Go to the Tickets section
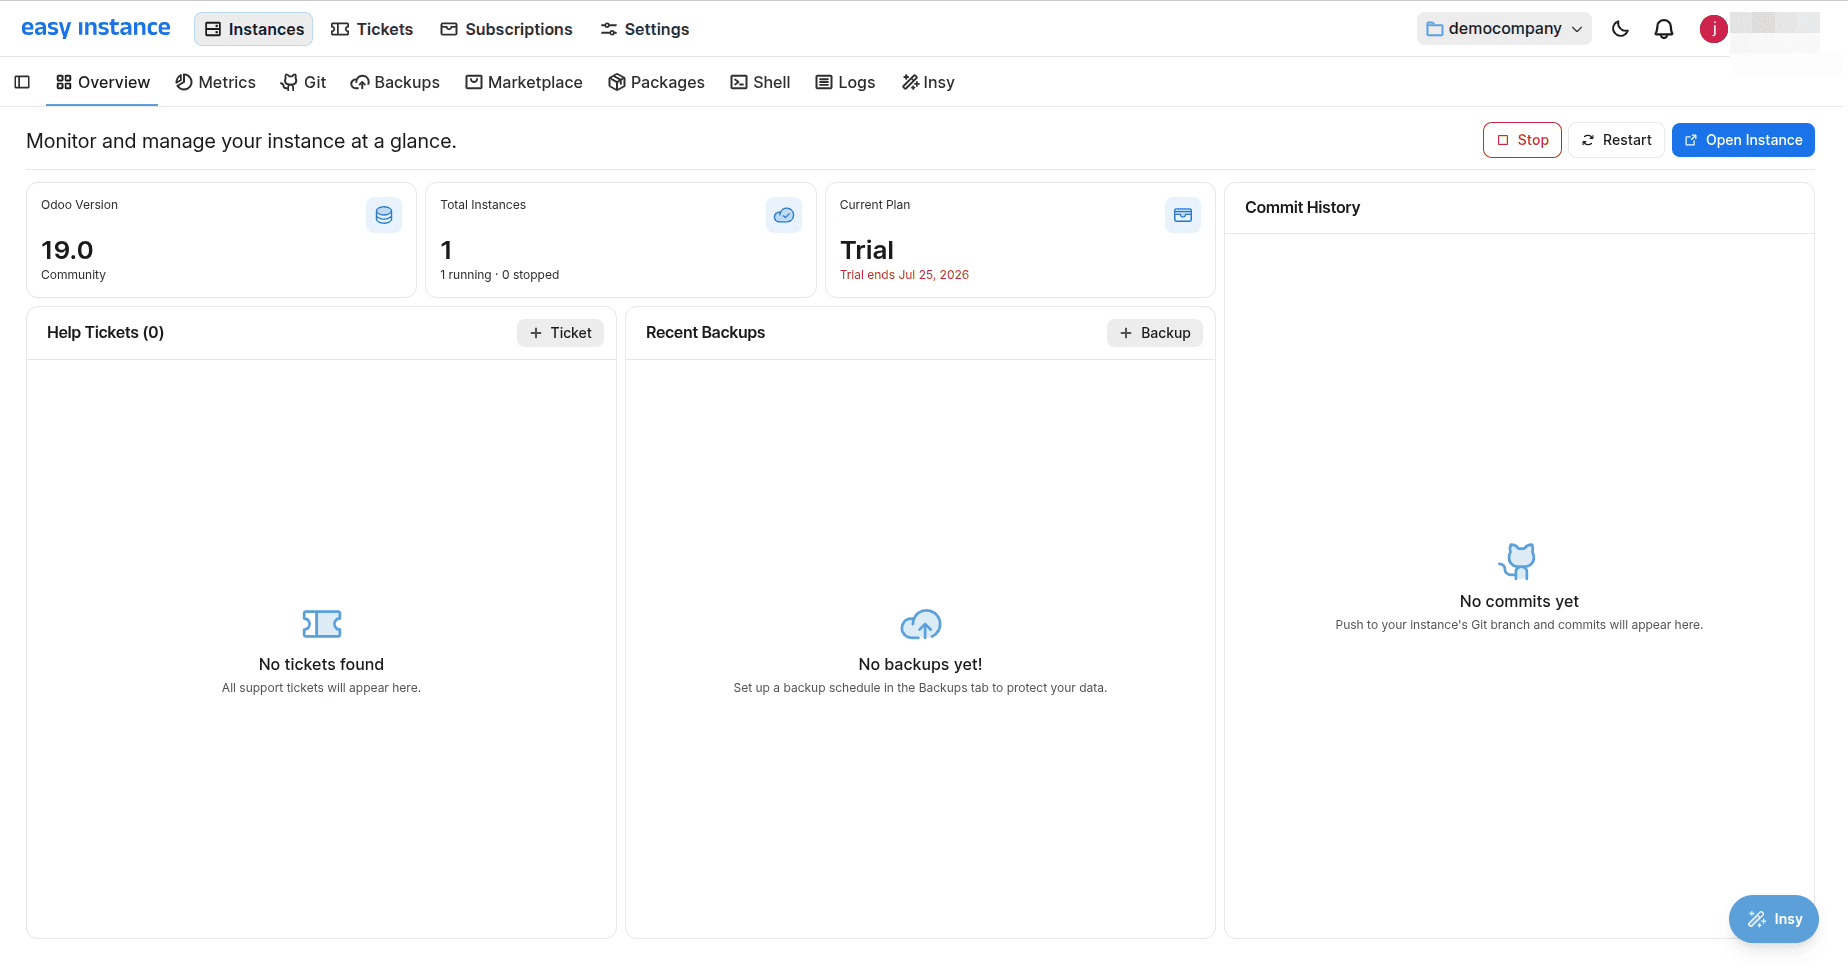Image resolution: width=1848 pixels, height=967 pixels. pos(372,29)
